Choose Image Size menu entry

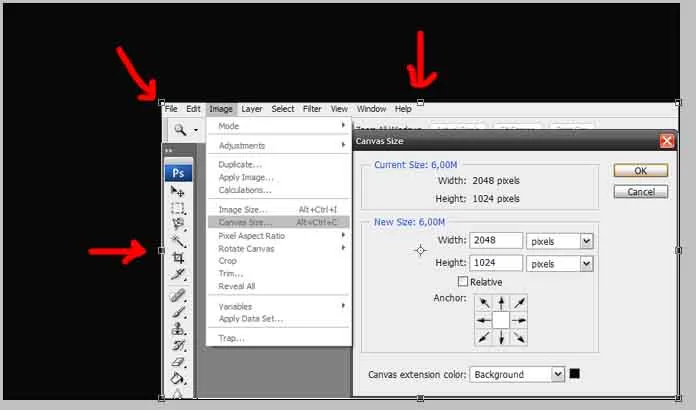[x=279, y=209]
